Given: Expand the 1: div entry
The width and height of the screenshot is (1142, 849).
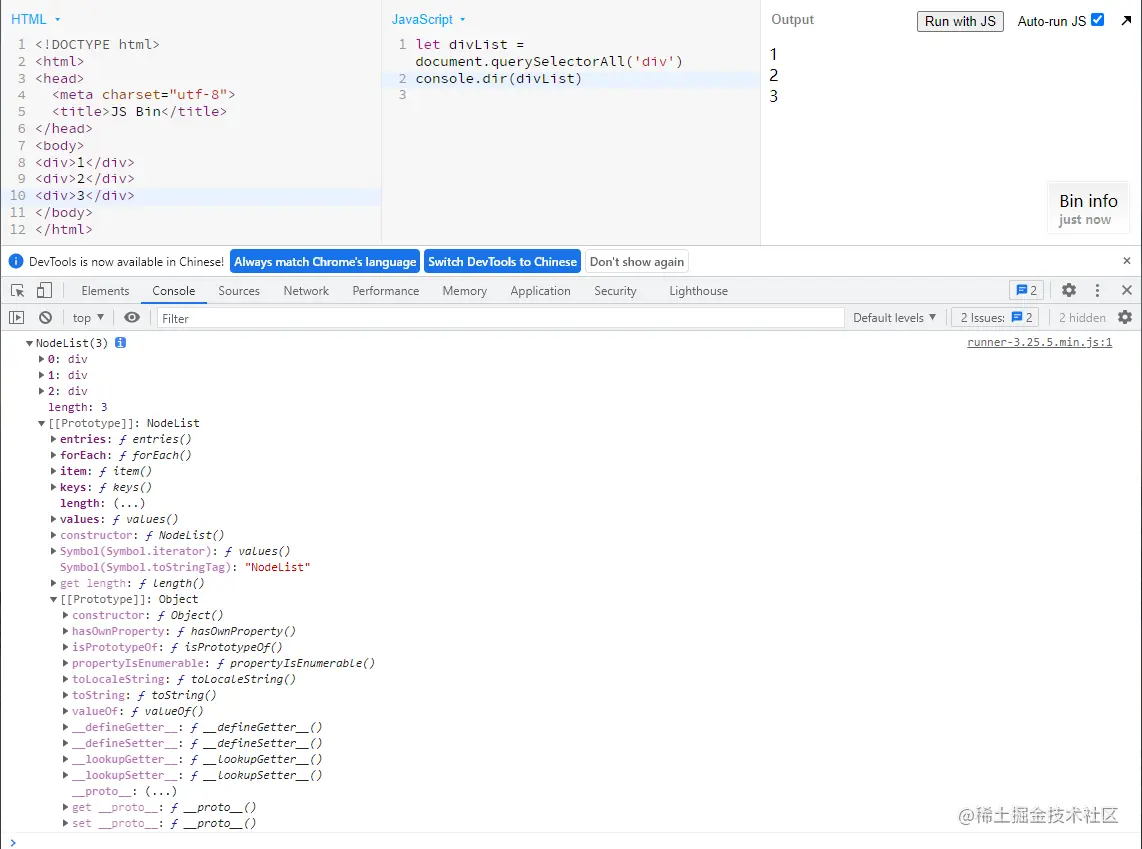Looking at the screenshot, I should [42, 375].
